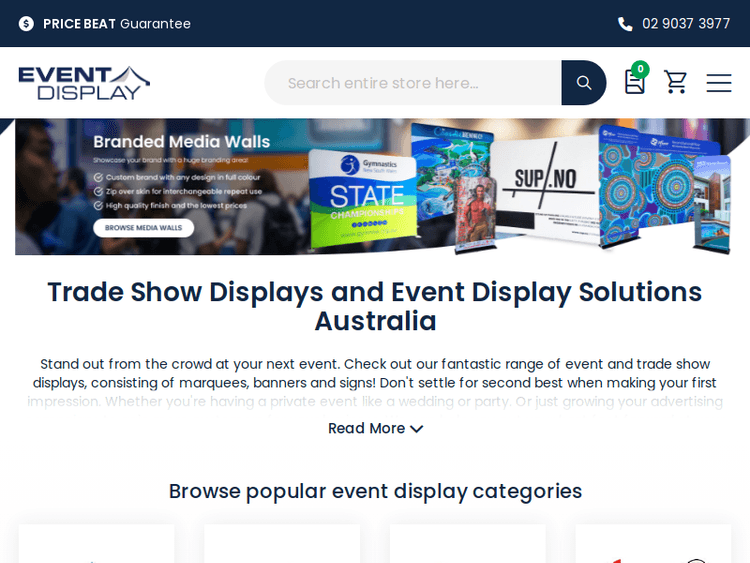Click the Browse Media Walls button
The image size is (750, 563).
[x=143, y=228]
